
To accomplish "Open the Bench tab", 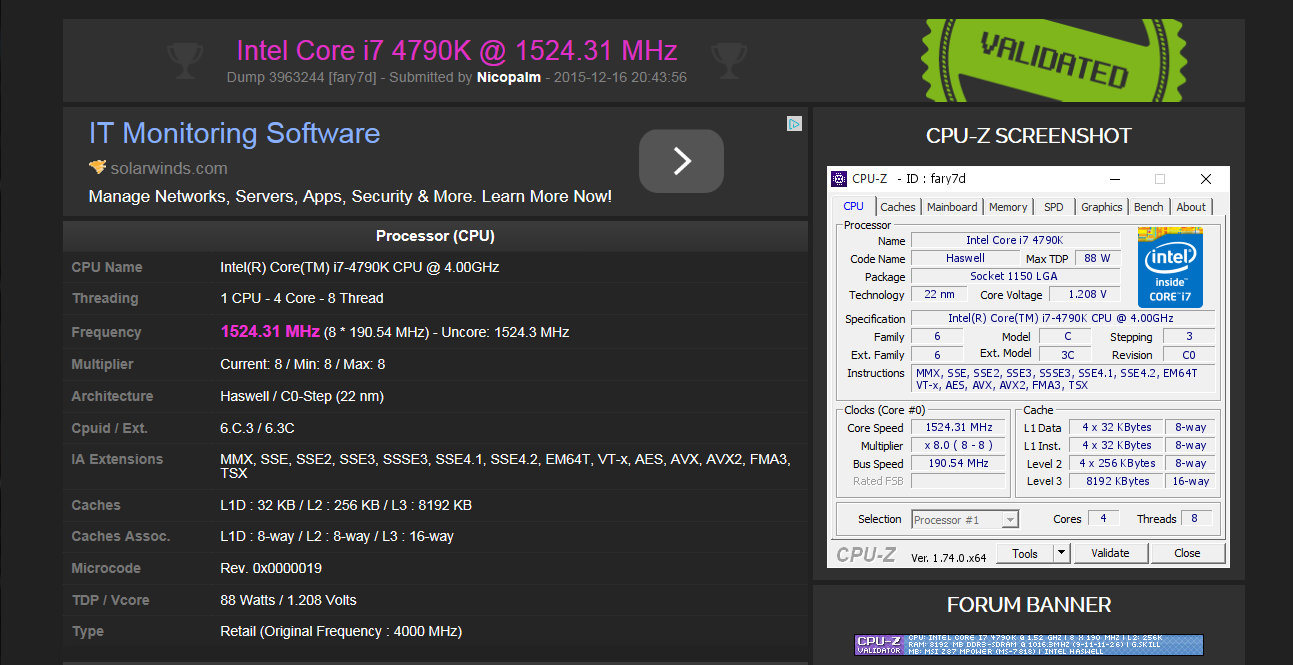I will tap(1149, 207).
